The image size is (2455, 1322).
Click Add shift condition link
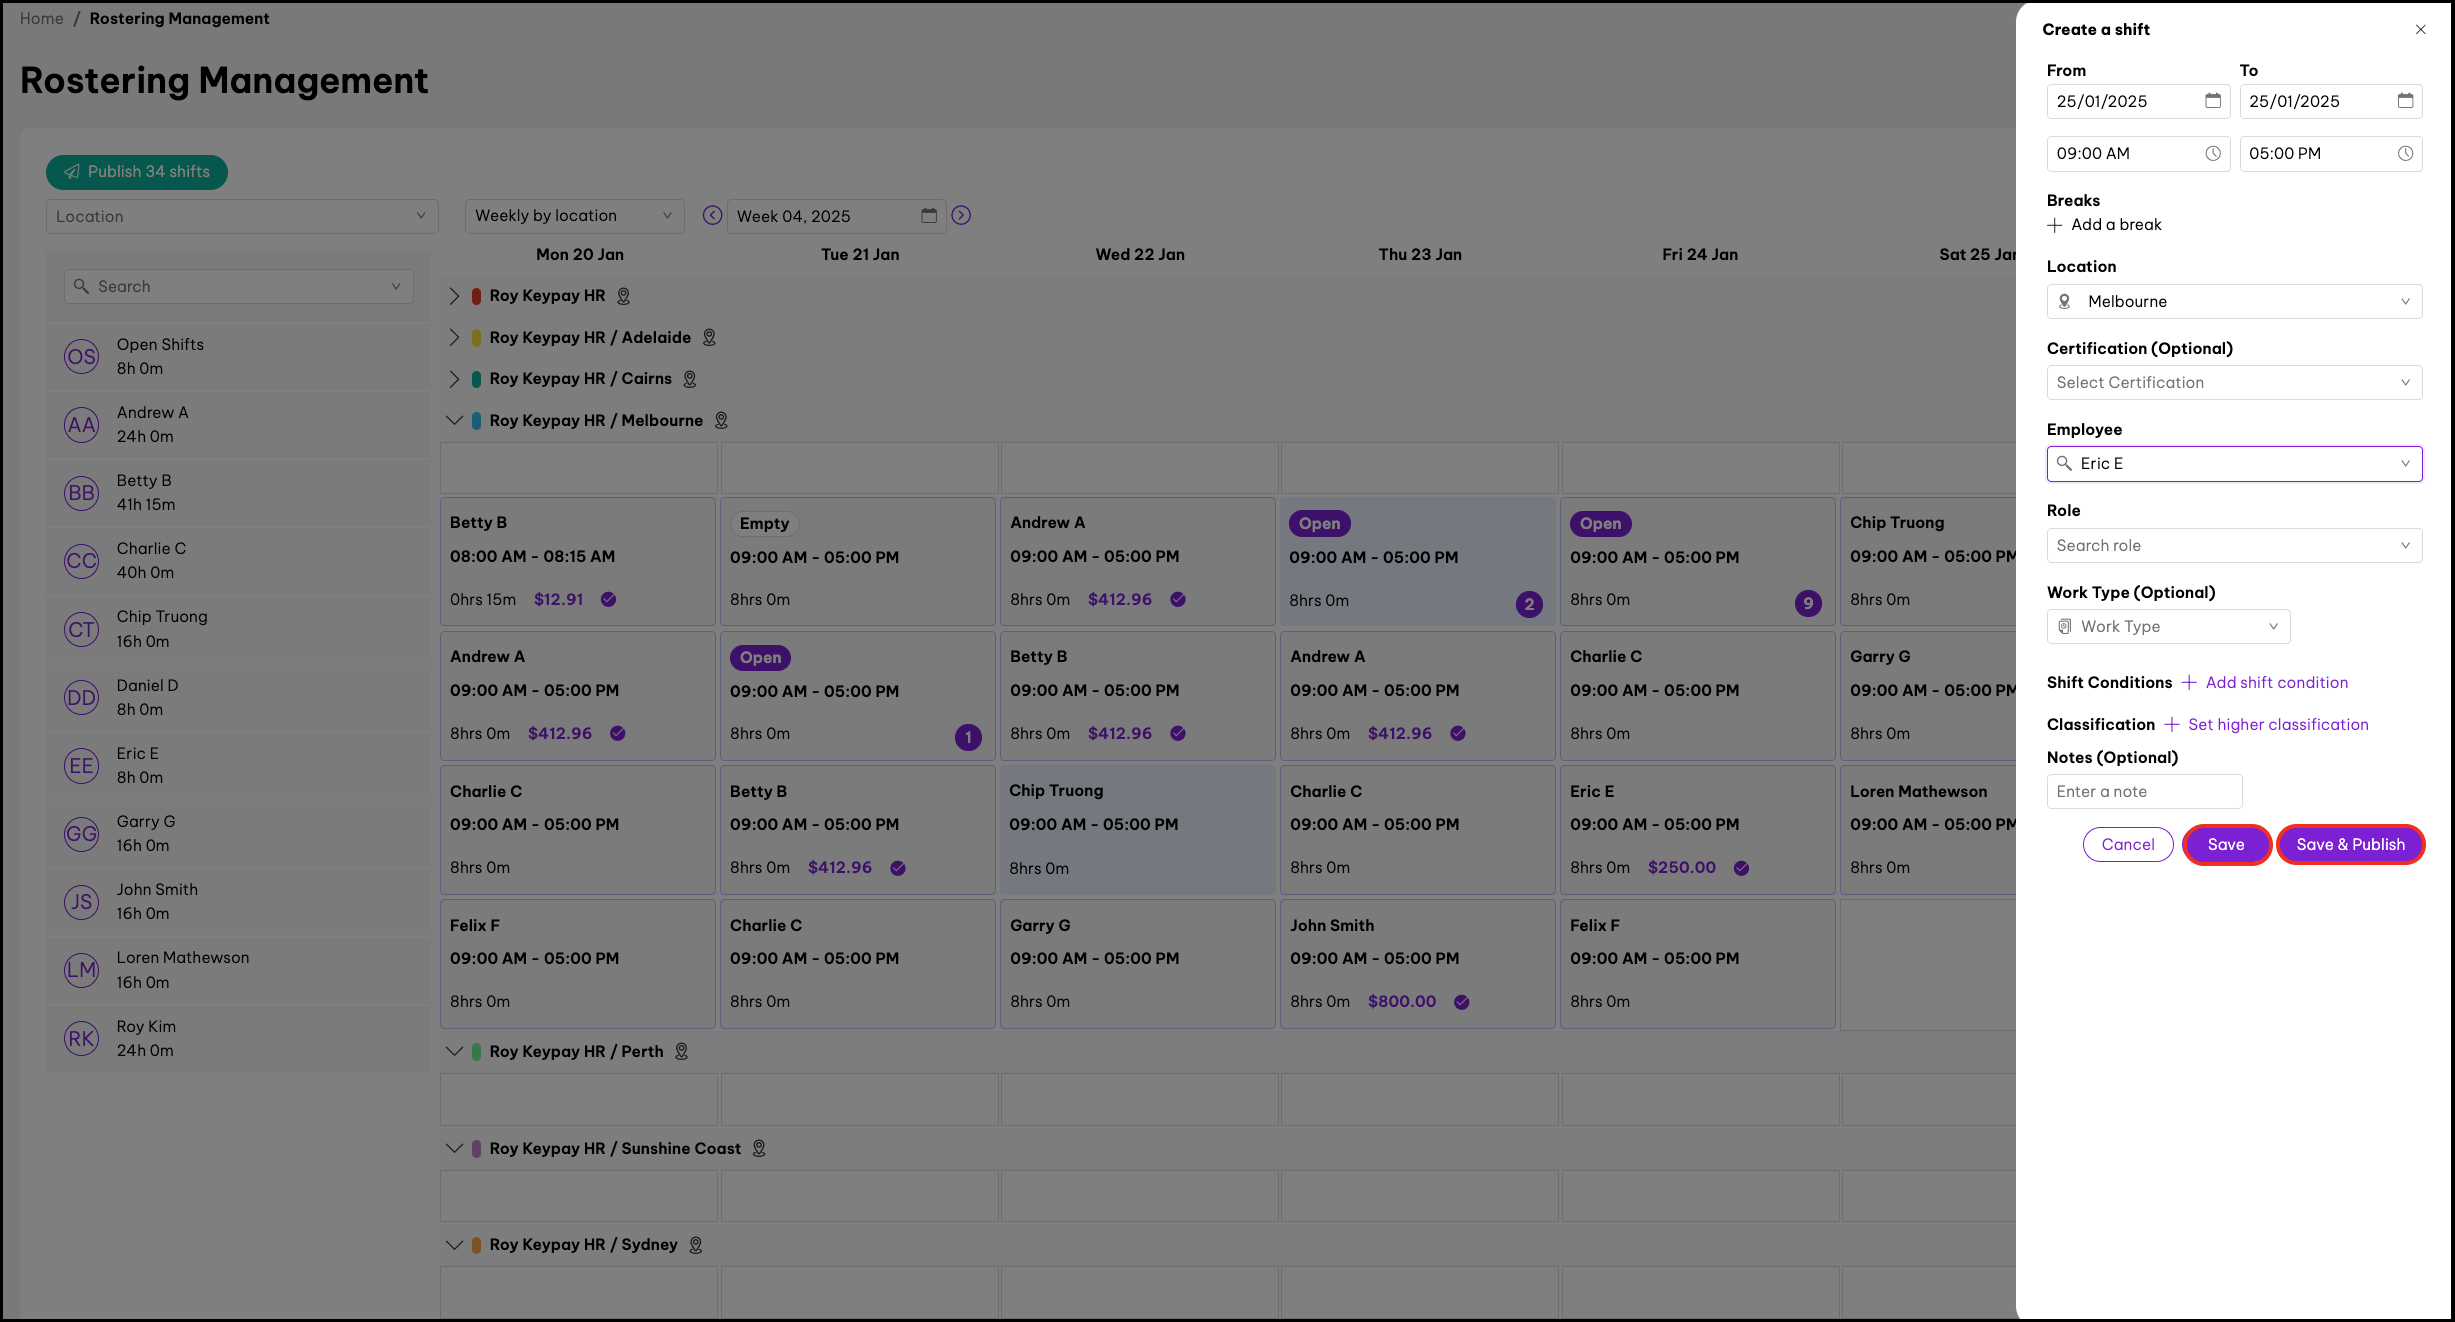pos(2276,683)
